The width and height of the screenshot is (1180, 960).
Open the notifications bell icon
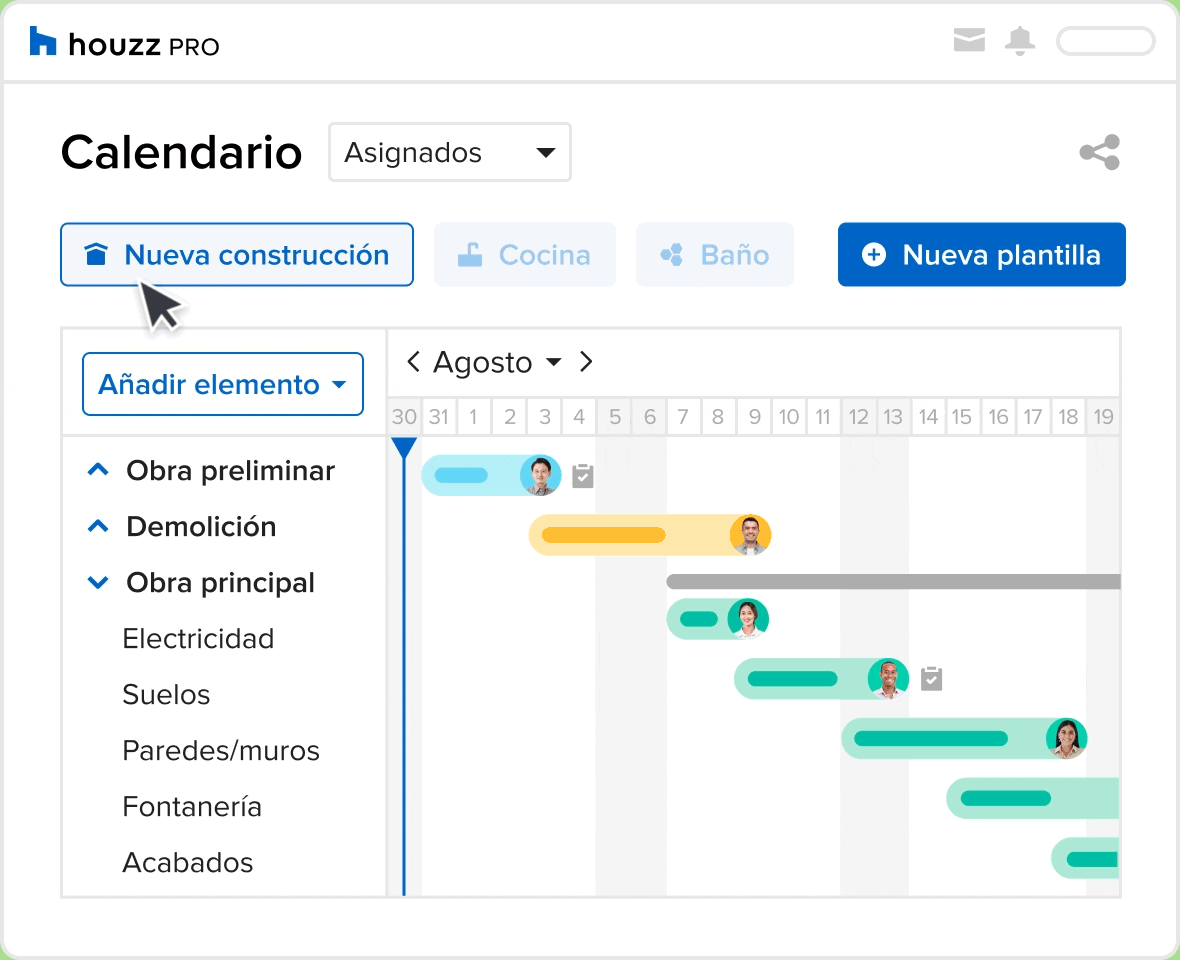pos(1020,41)
